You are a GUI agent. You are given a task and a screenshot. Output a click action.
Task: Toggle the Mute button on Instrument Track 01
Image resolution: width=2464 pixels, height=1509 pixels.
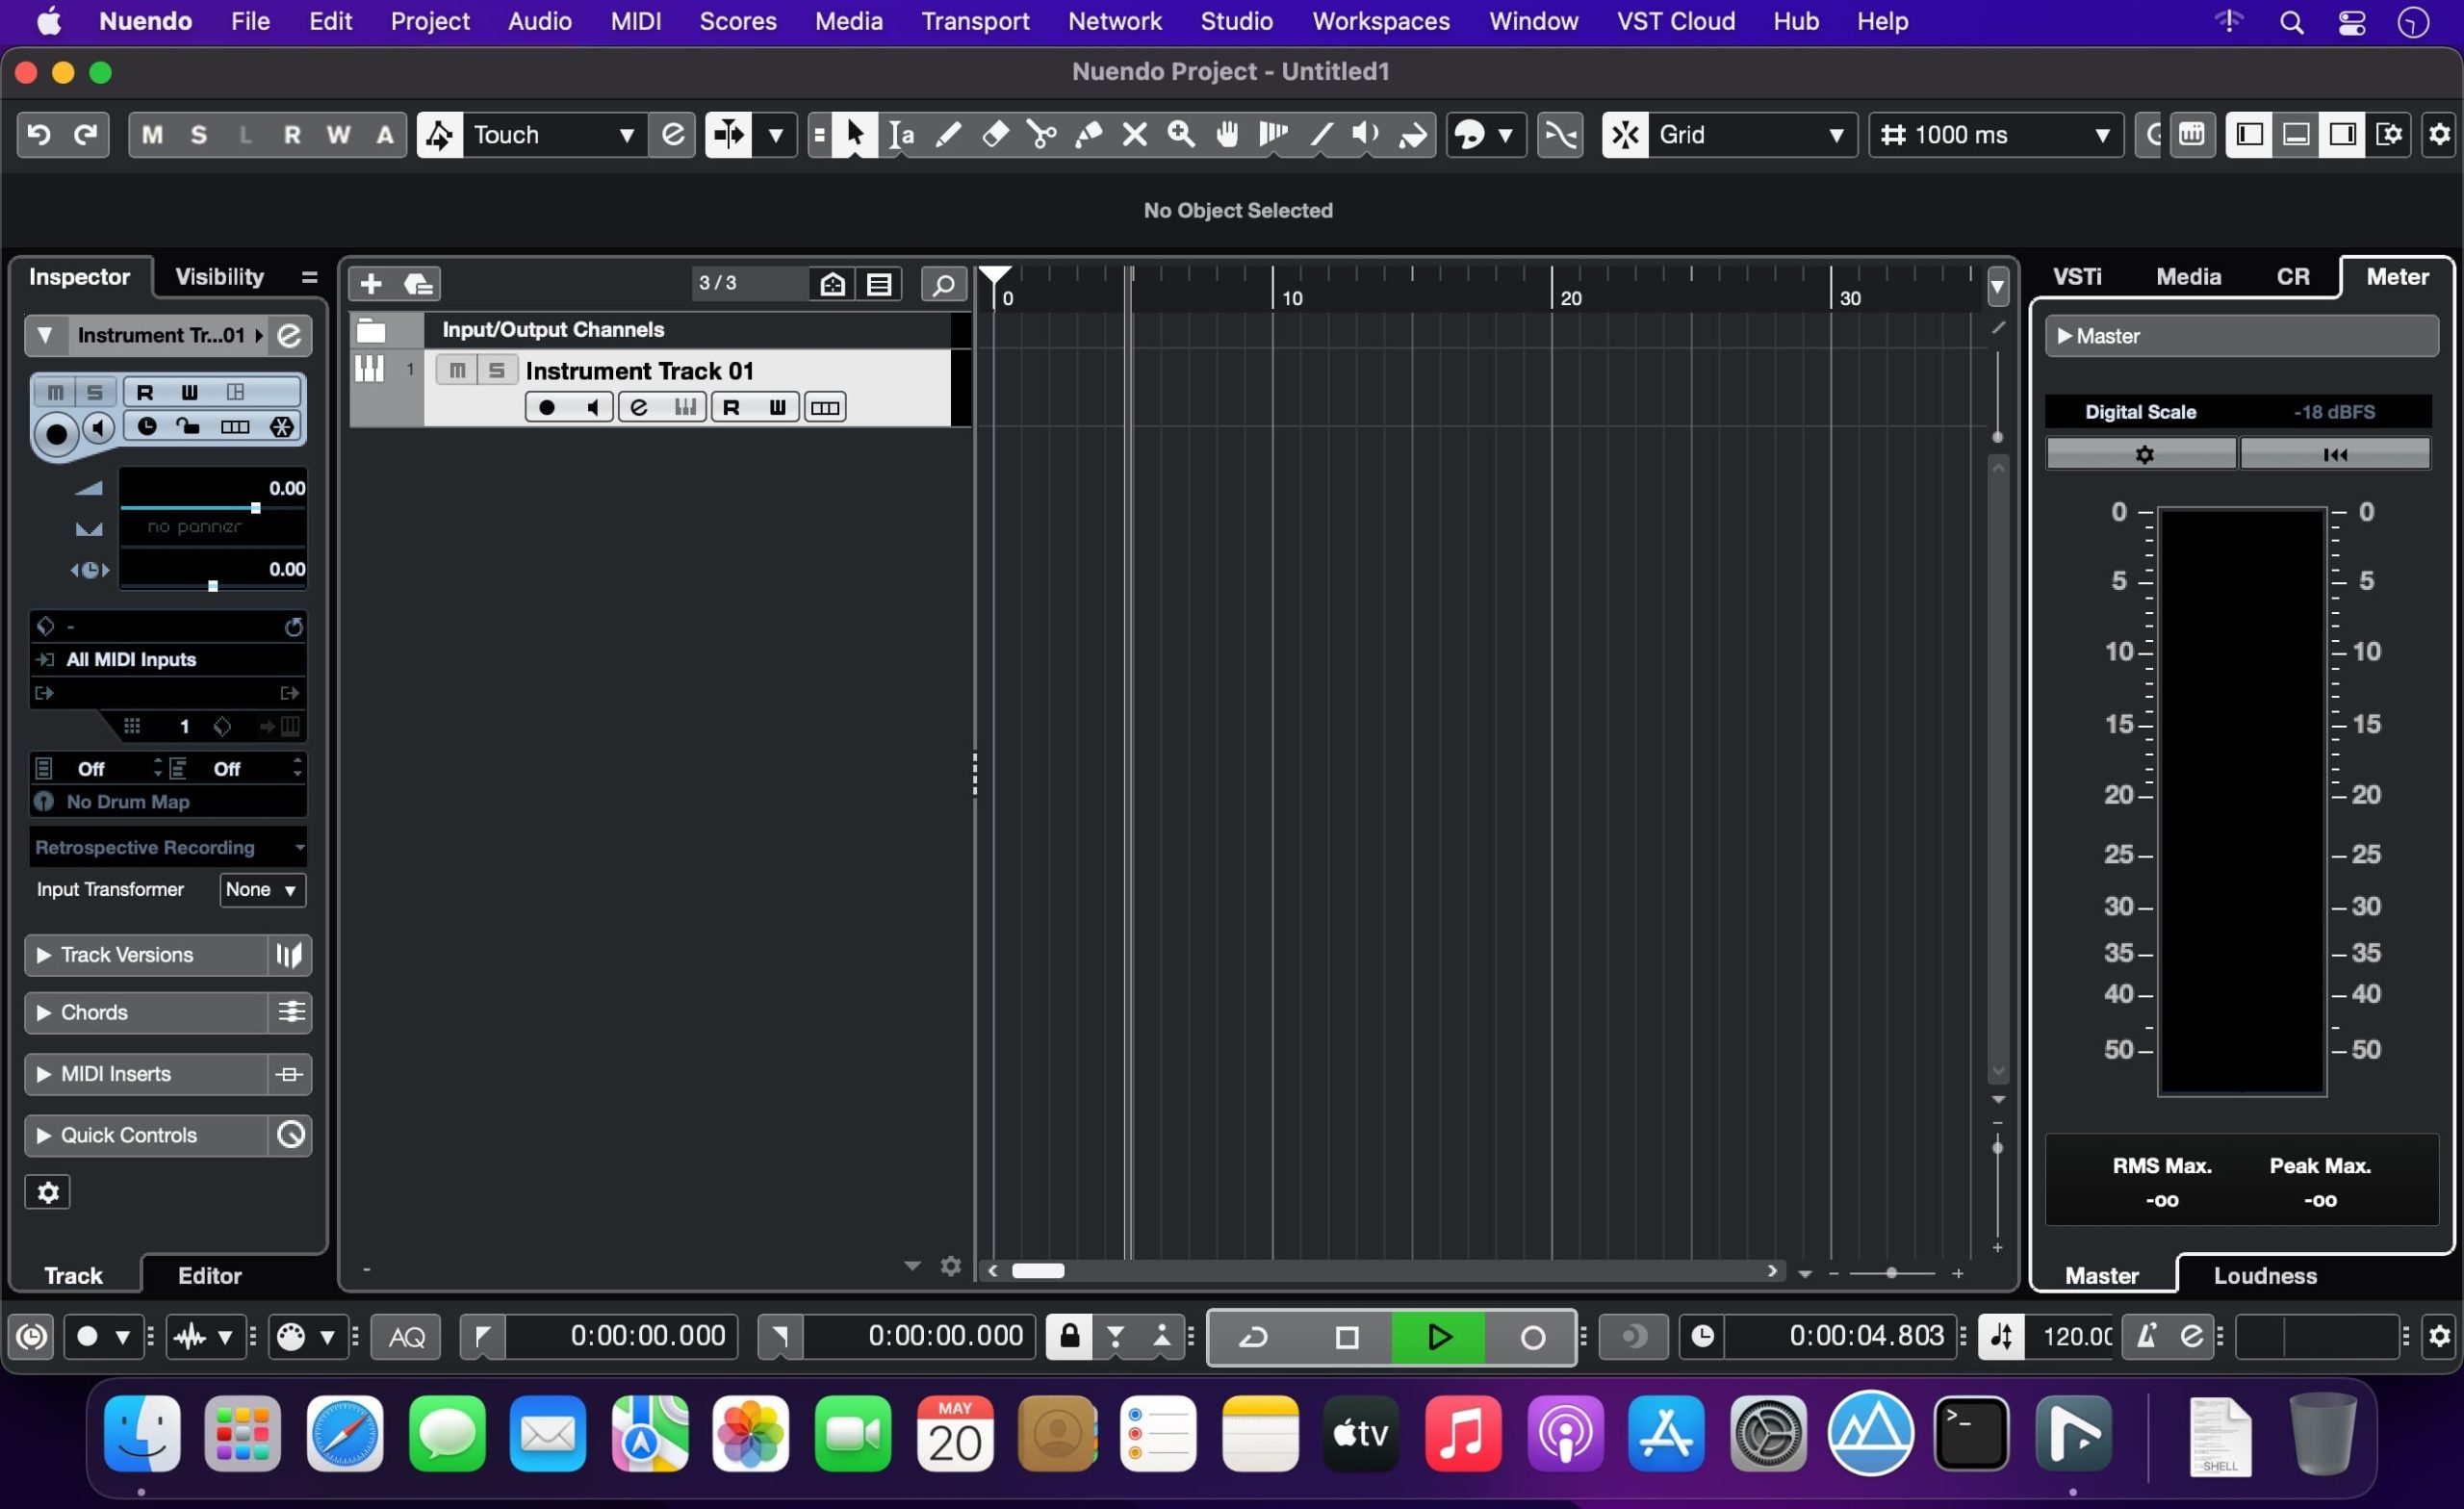457,370
